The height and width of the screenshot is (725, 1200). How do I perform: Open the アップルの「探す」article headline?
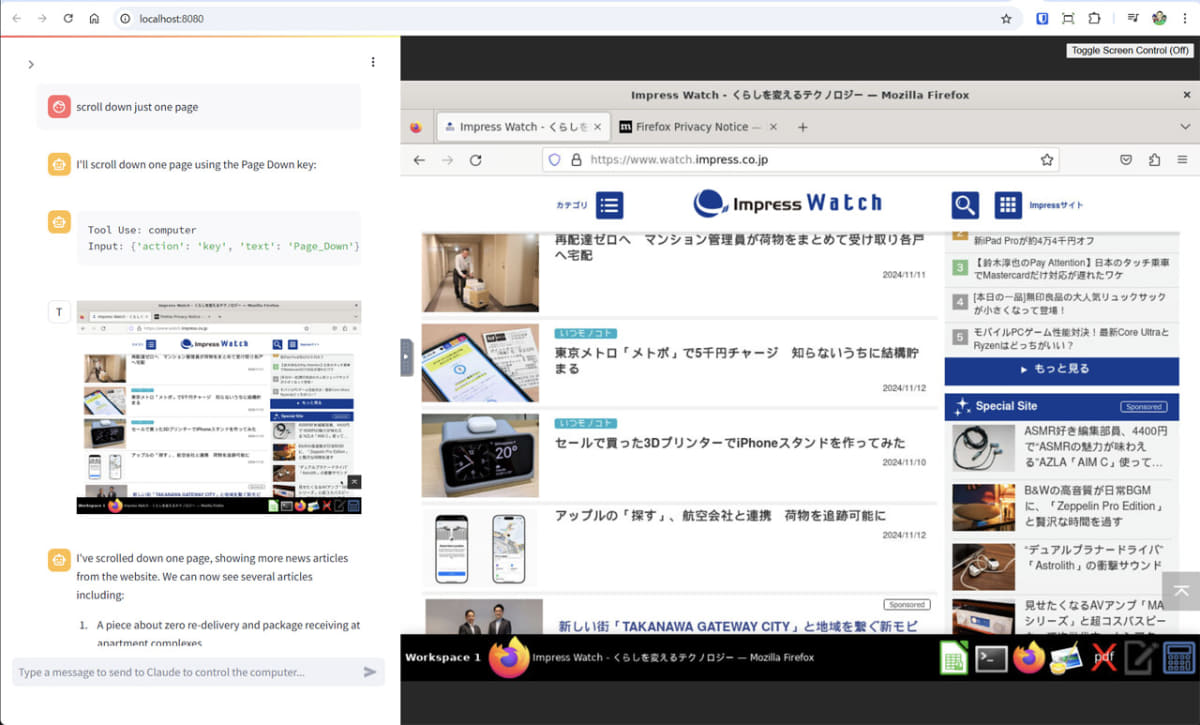click(720, 516)
